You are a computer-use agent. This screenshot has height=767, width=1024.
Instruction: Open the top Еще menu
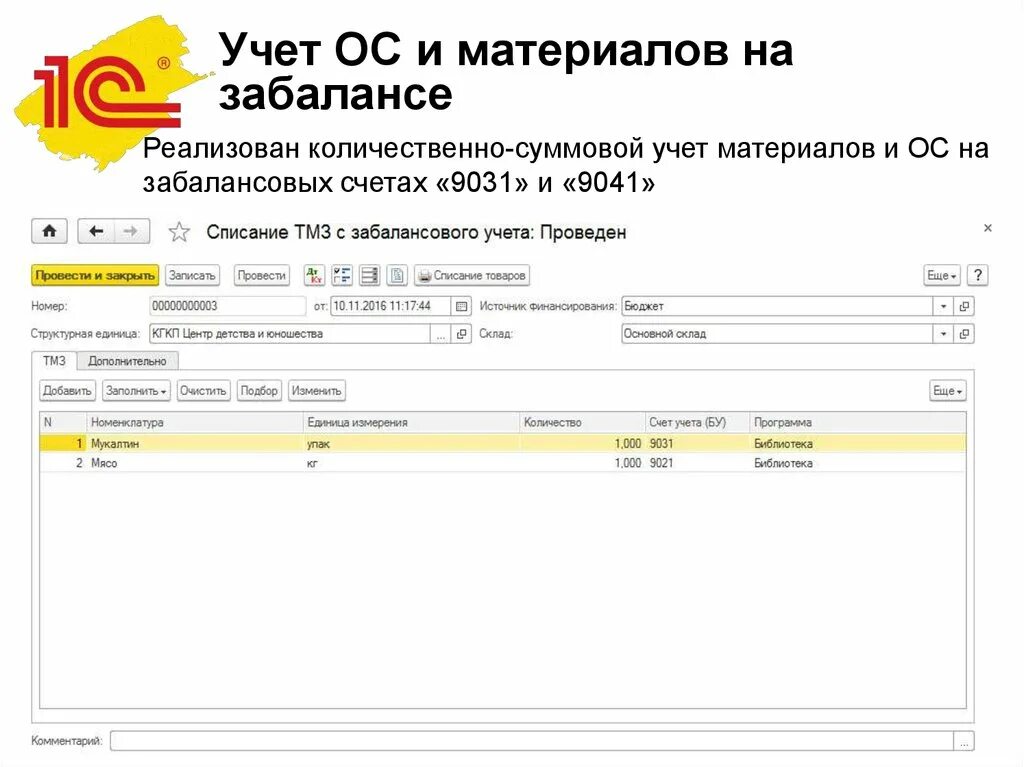(x=942, y=276)
